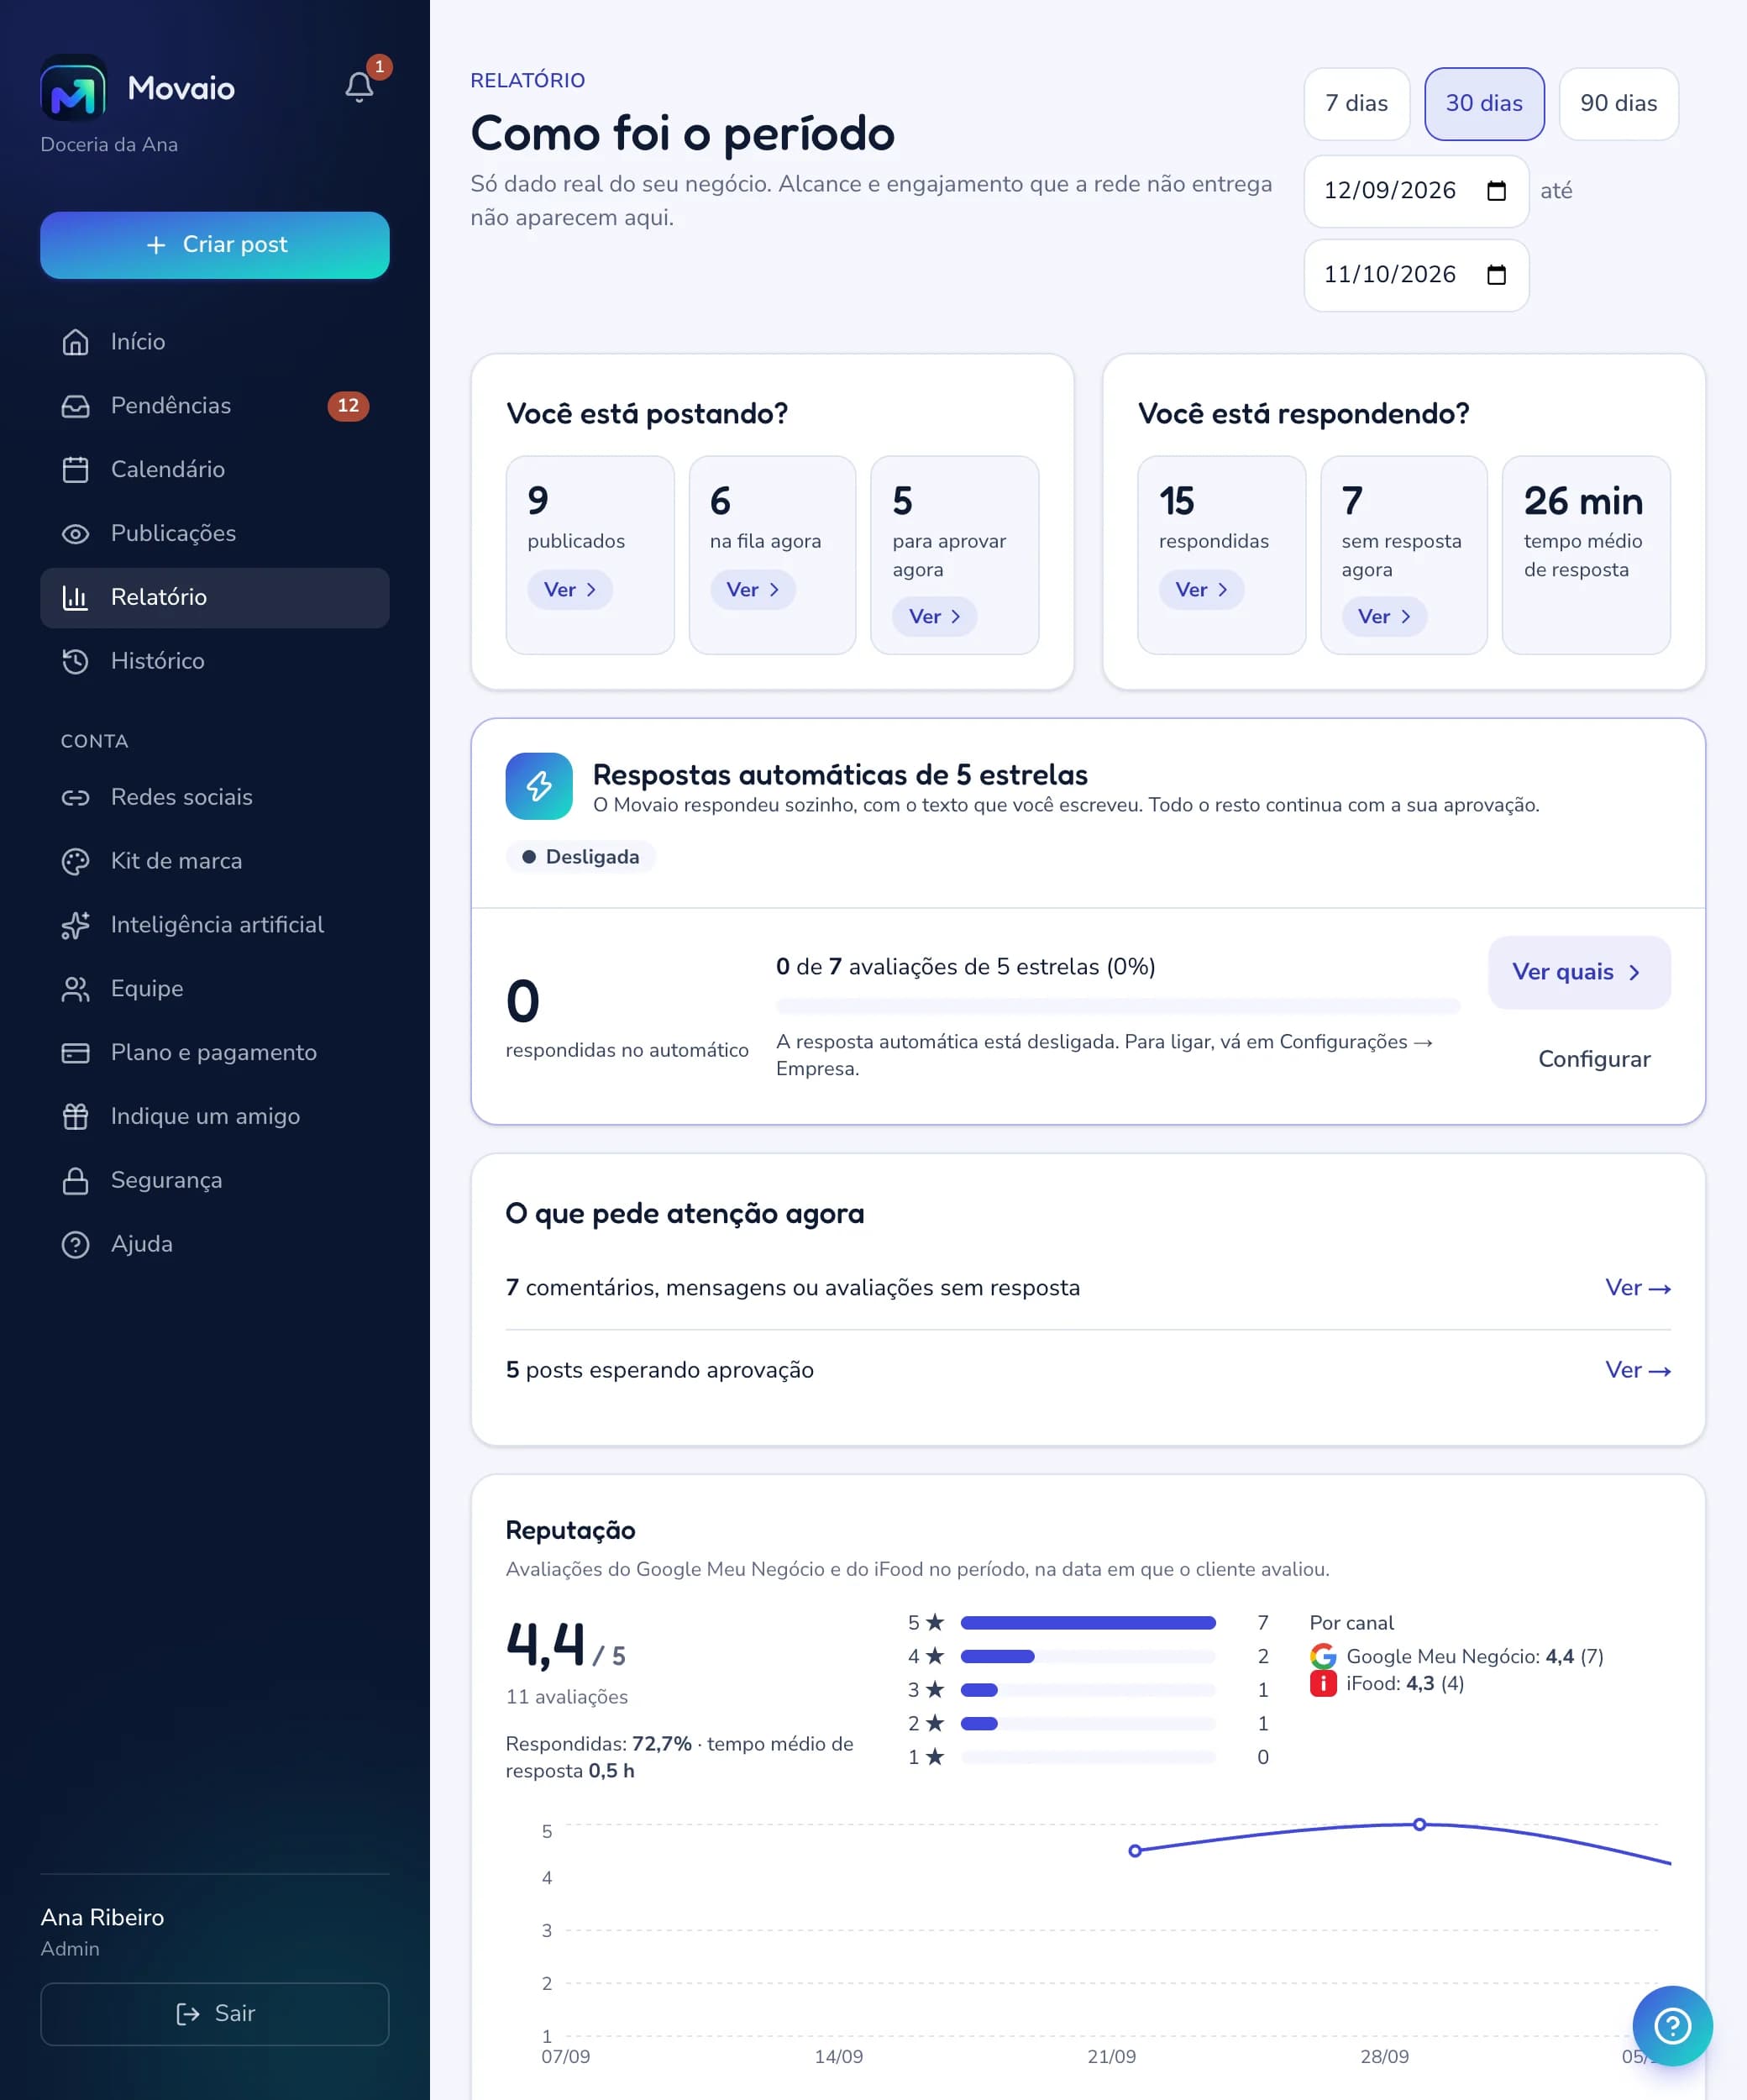Open calendar picker for start date 12/09/2026
The width and height of the screenshot is (1747, 2100).
(1496, 191)
